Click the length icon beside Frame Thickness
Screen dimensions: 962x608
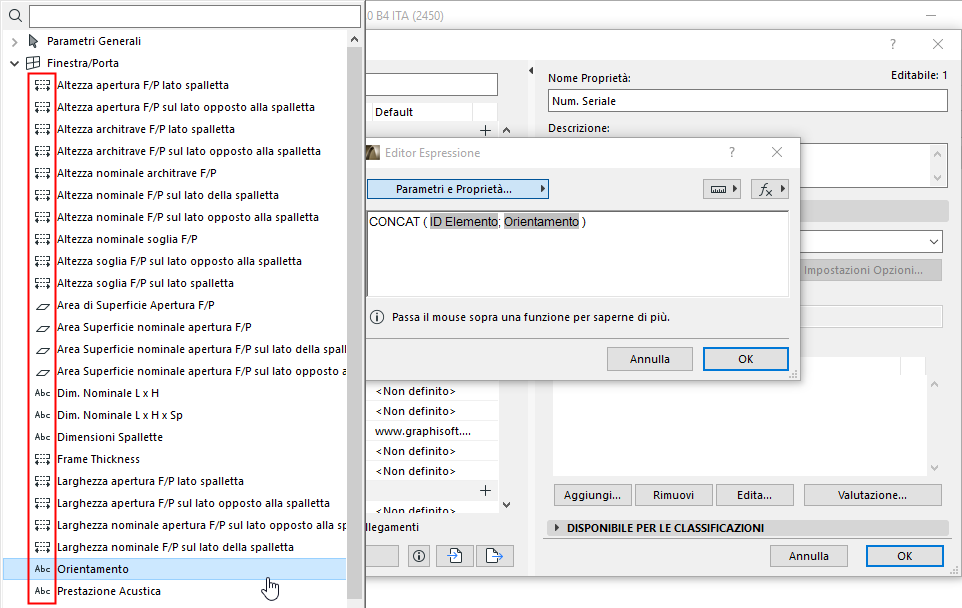click(x=42, y=459)
